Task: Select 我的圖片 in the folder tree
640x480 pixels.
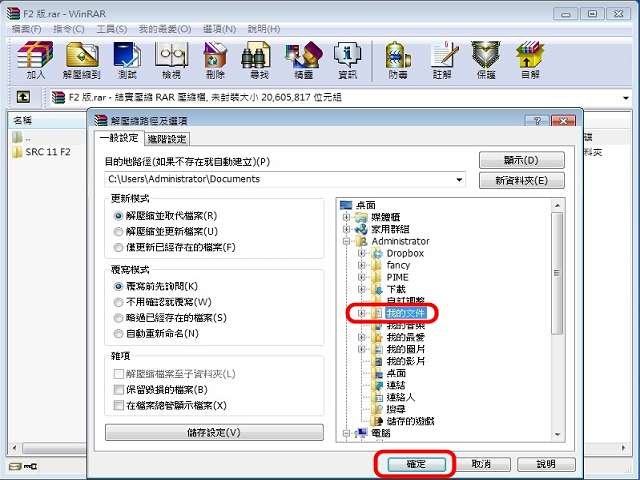Action: pyautogui.click(x=406, y=349)
